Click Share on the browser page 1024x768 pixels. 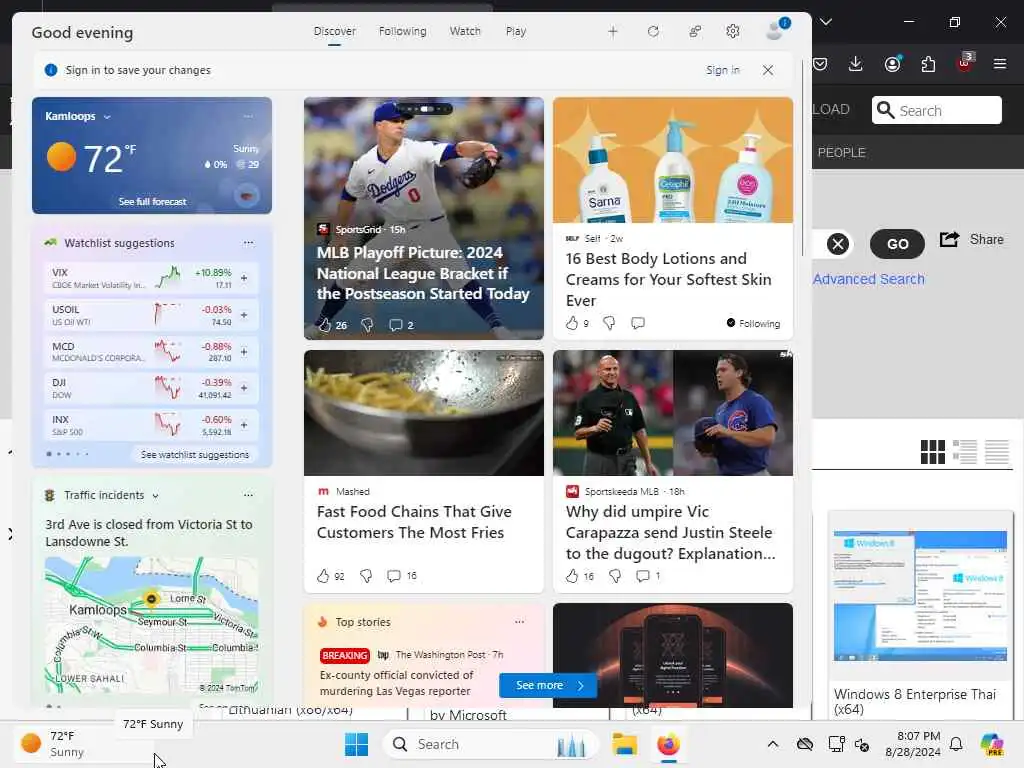pos(972,240)
